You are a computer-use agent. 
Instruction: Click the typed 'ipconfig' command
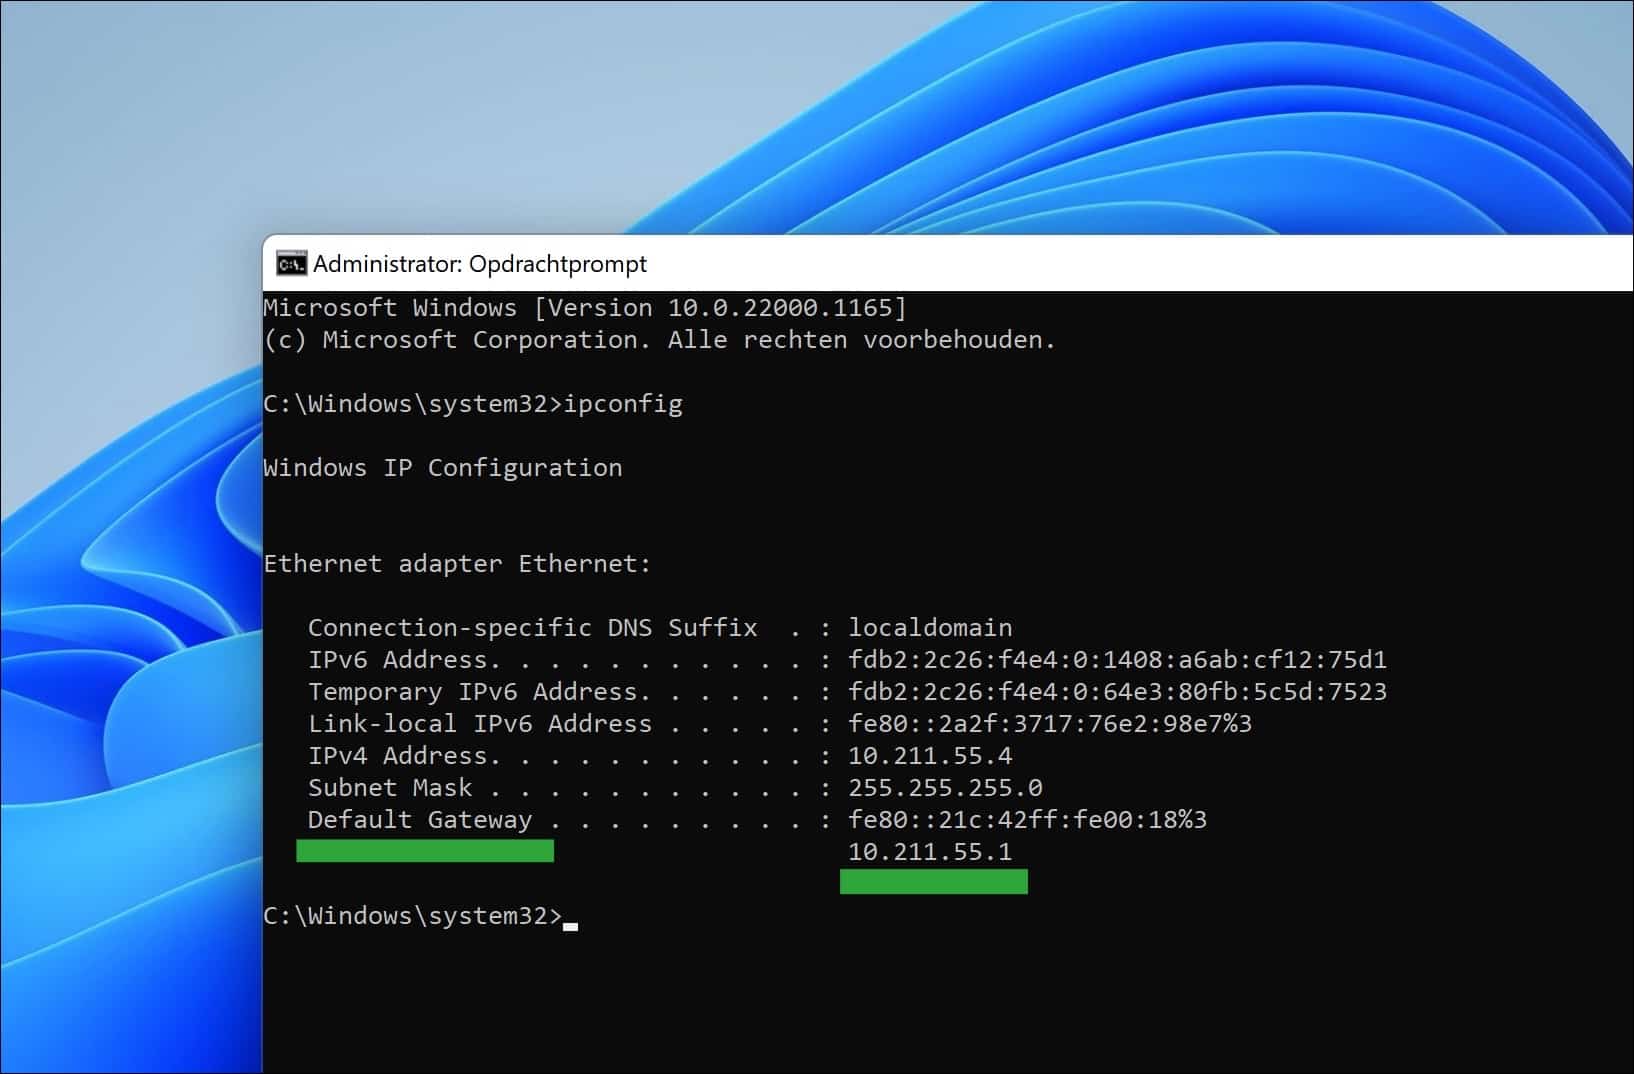click(x=623, y=404)
